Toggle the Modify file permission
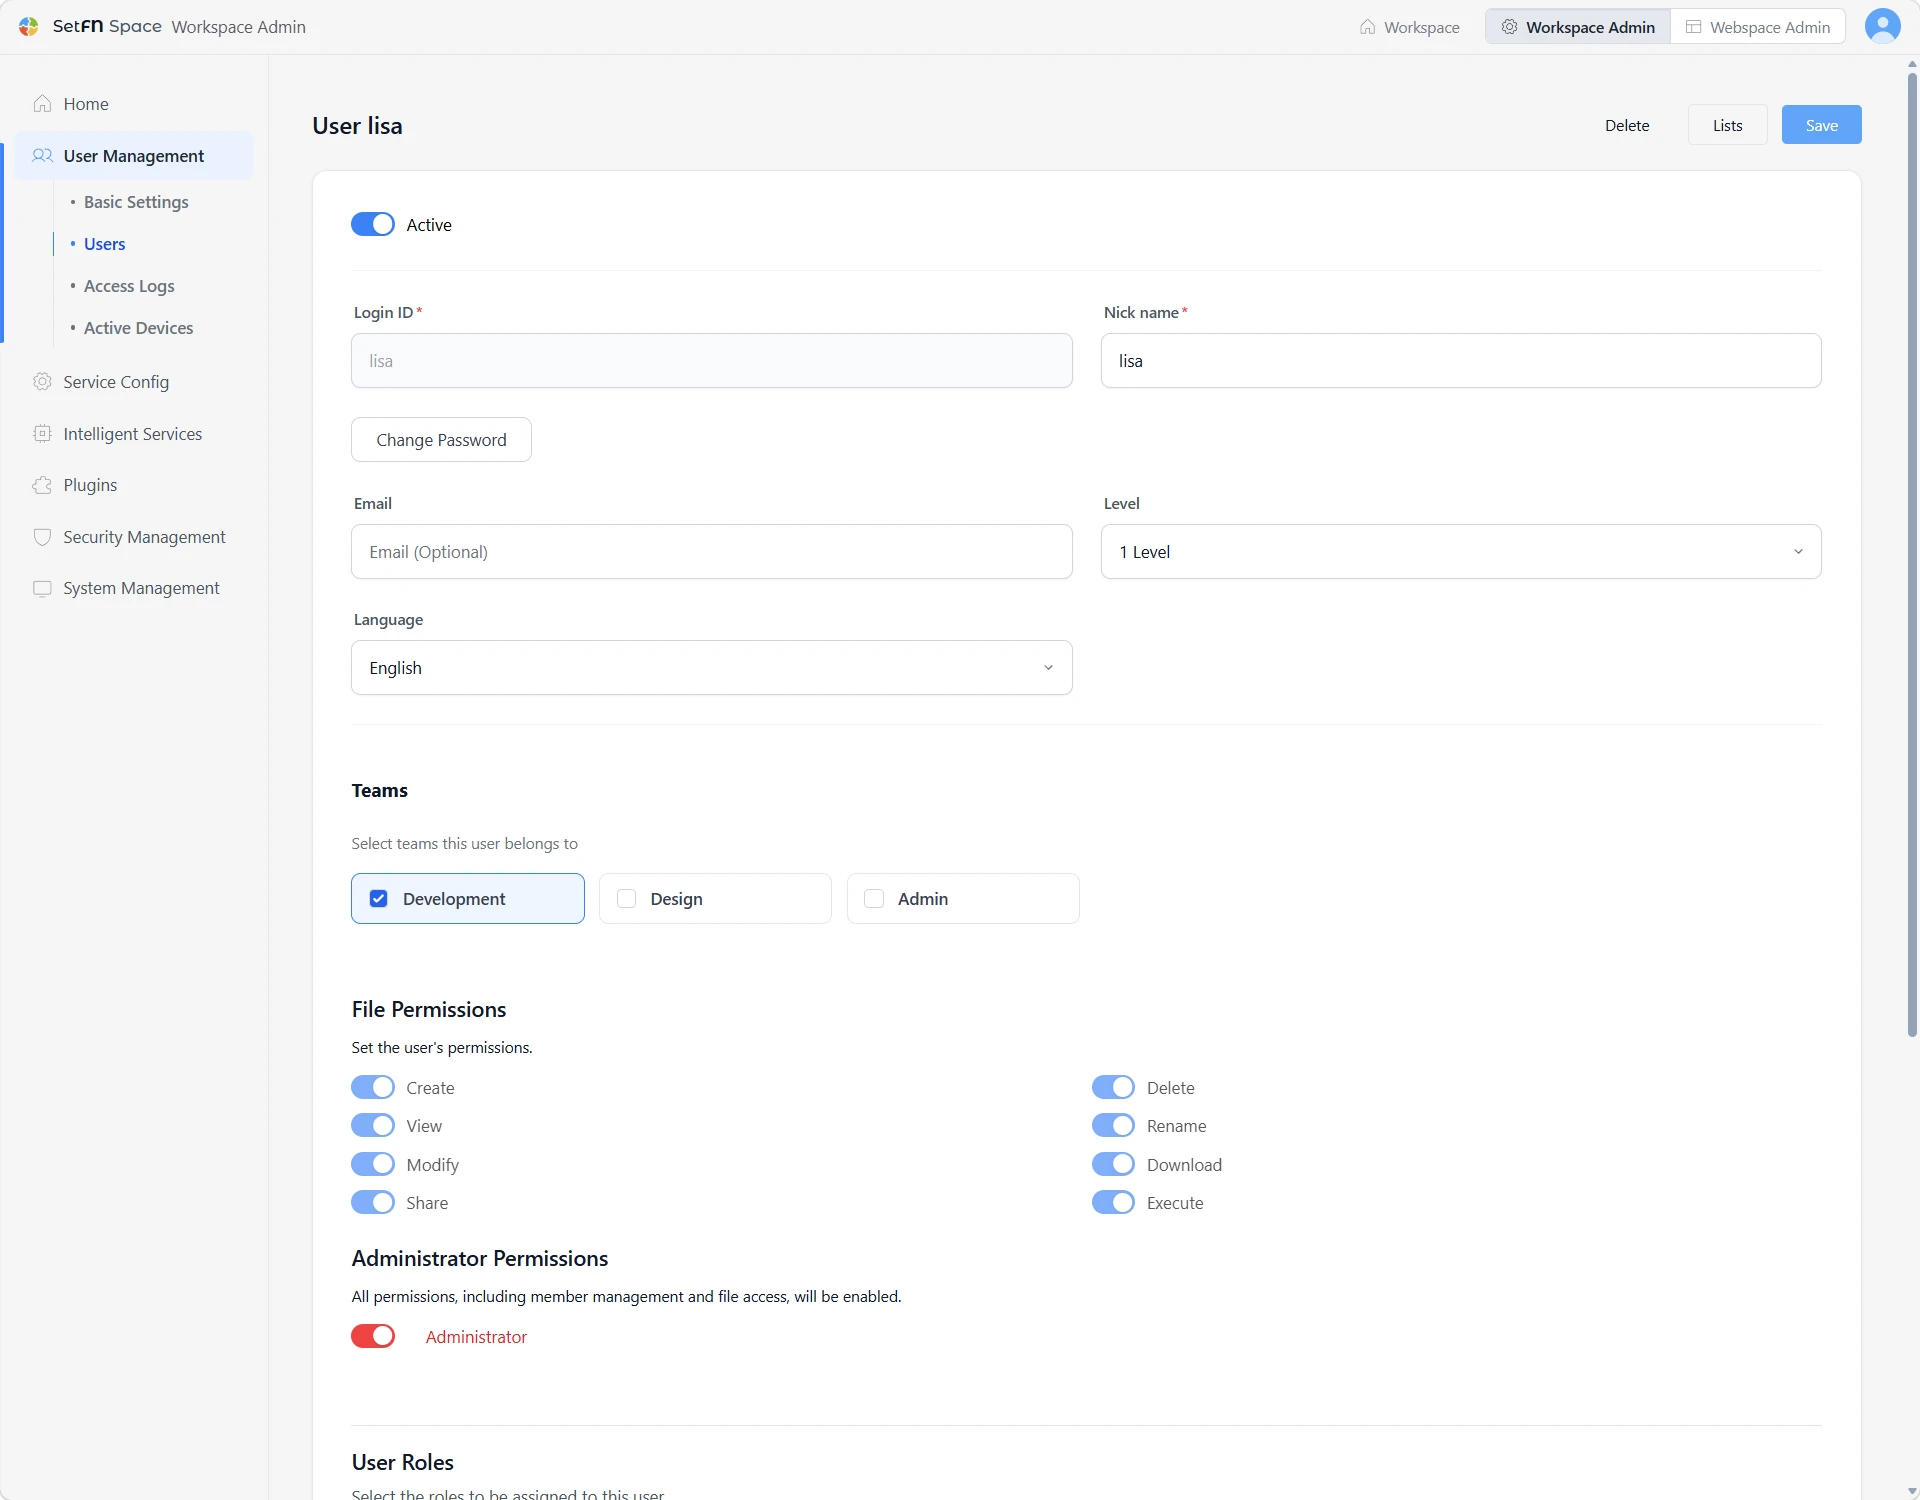The image size is (1920, 1500). pos(373,1164)
